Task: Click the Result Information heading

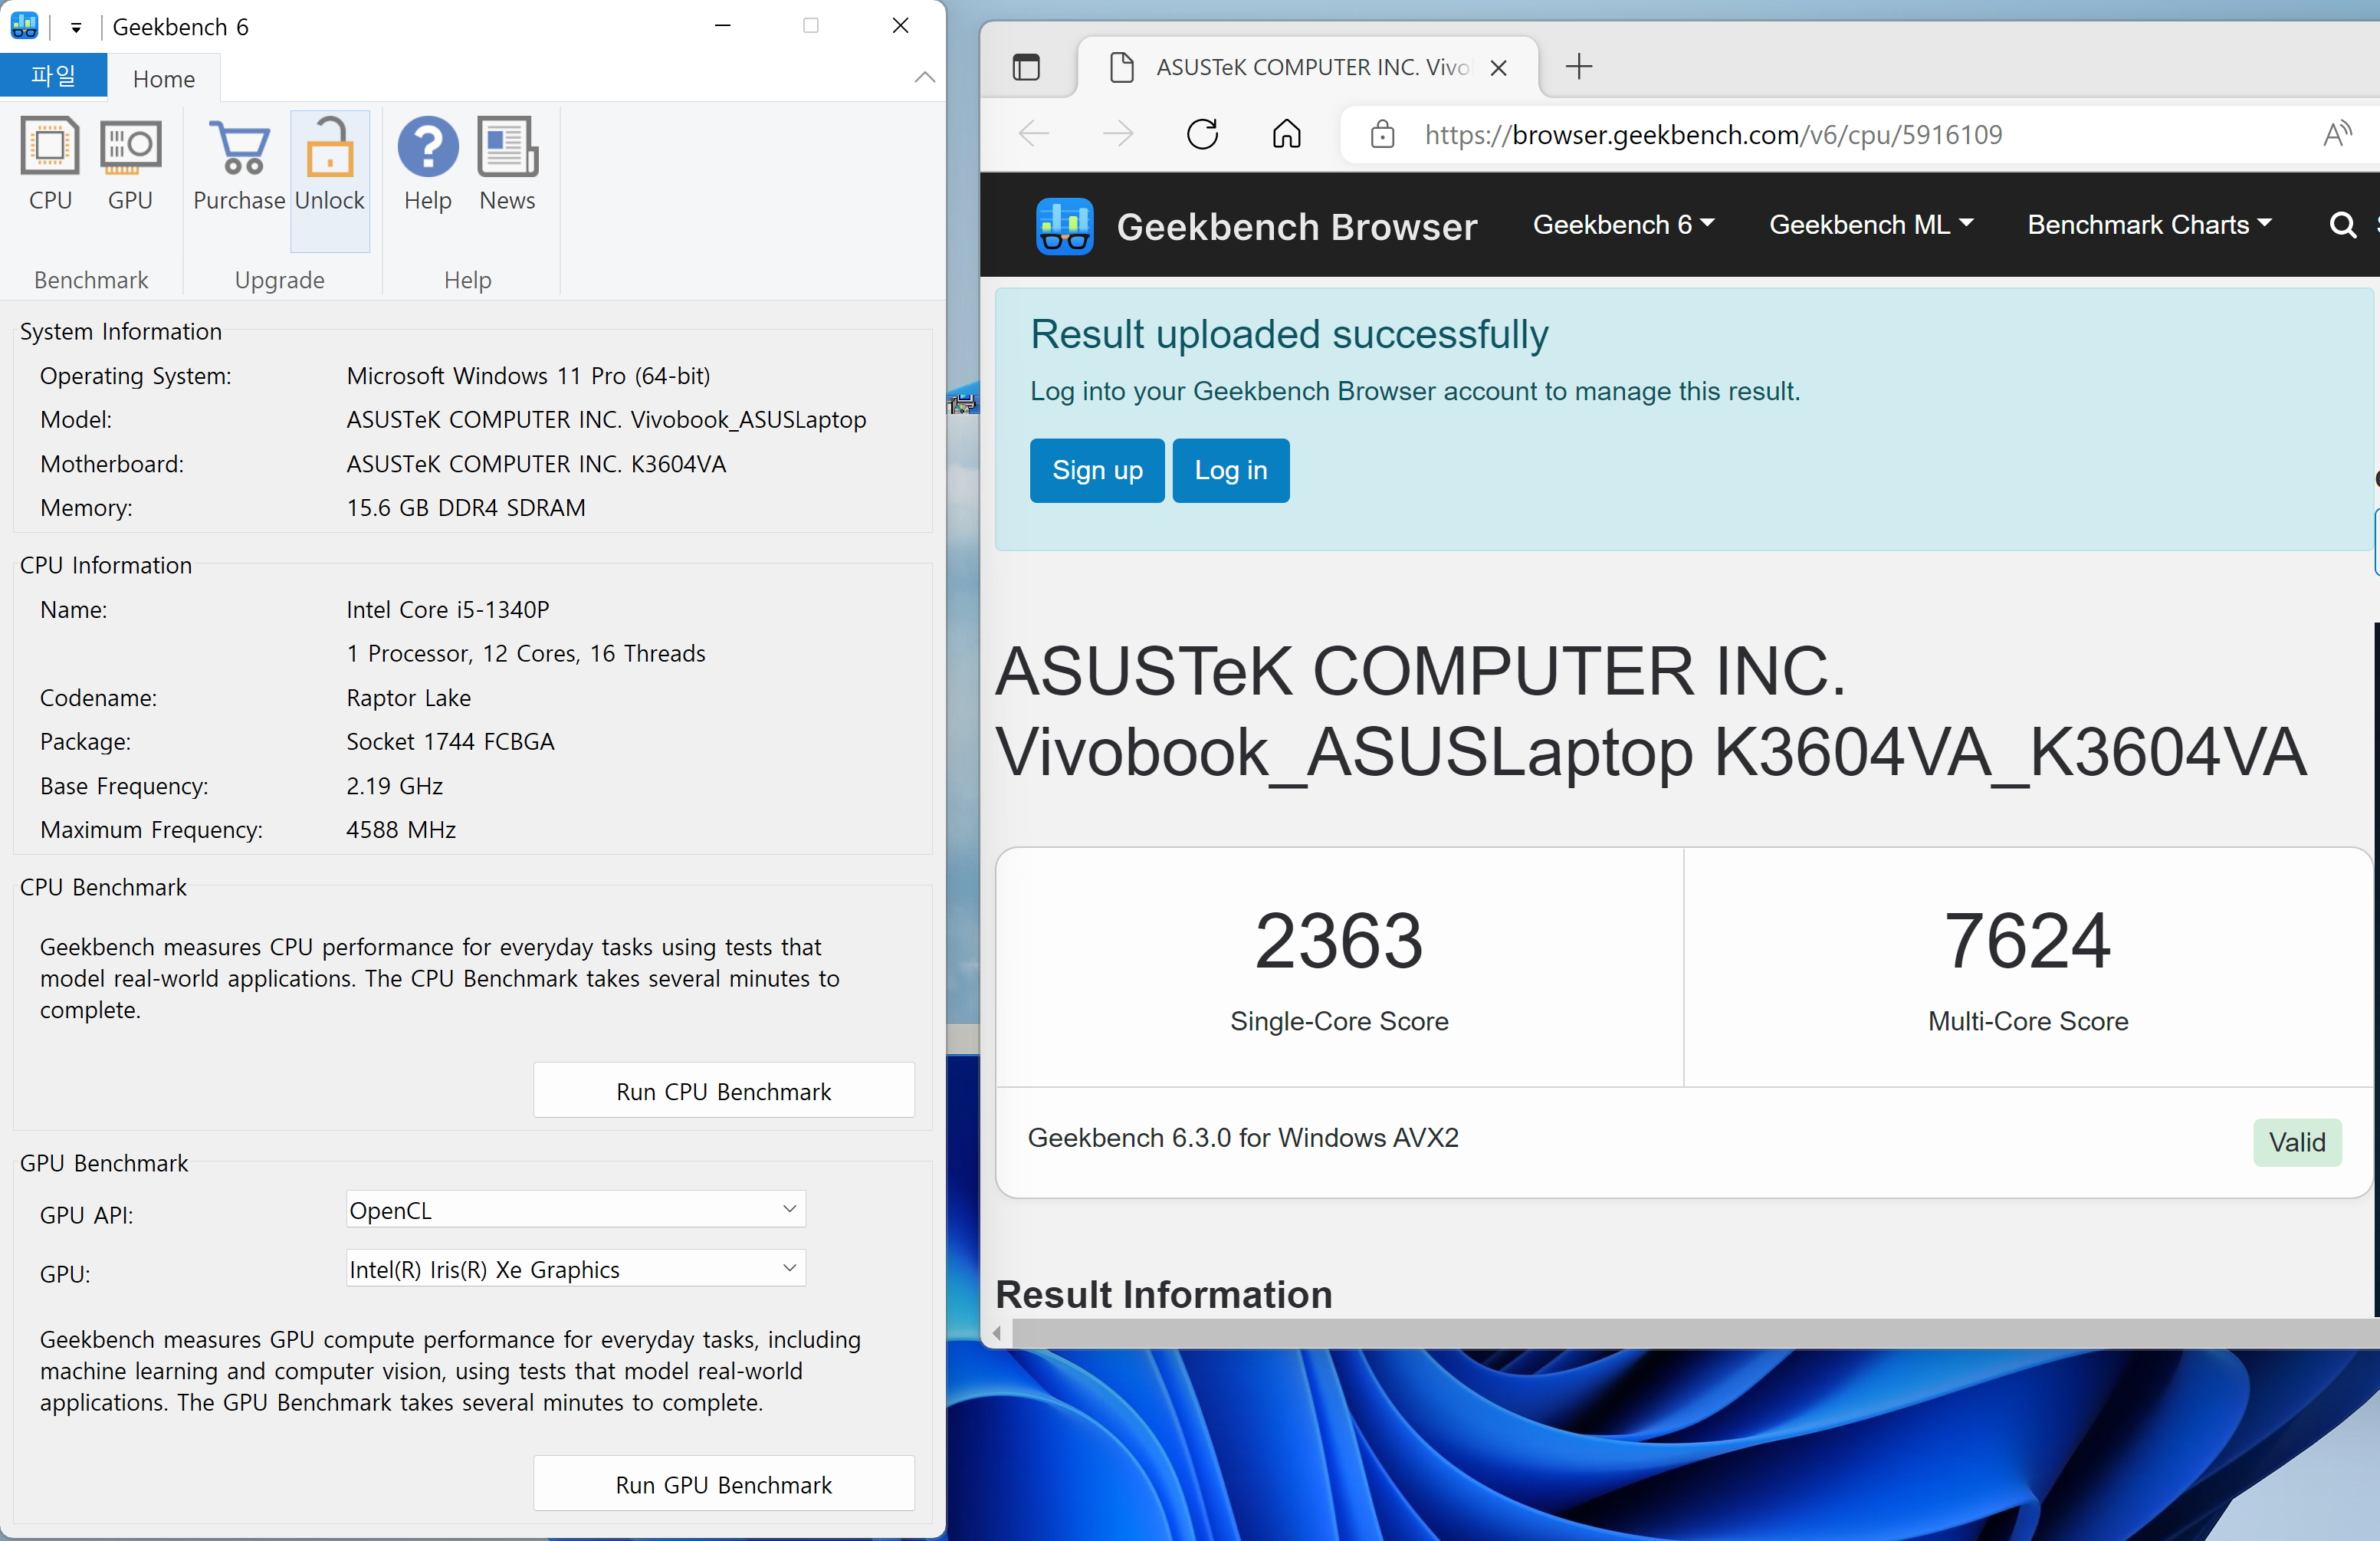Action: click(x=1163, y=1294)
